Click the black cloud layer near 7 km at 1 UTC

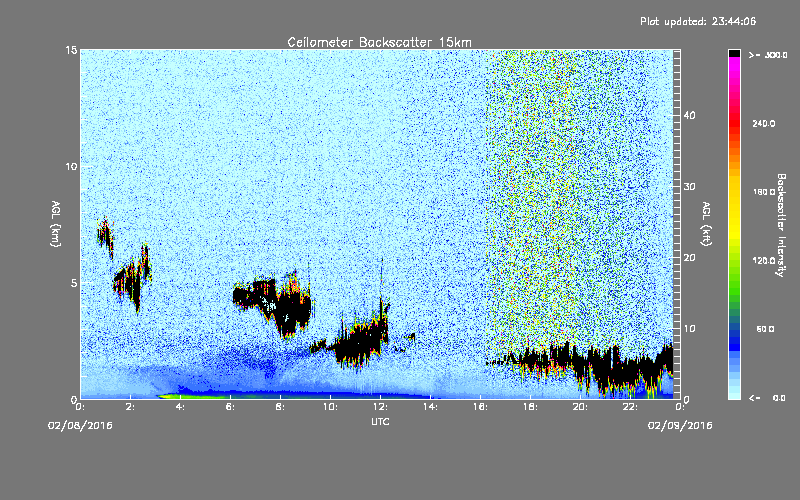point(105,236)
